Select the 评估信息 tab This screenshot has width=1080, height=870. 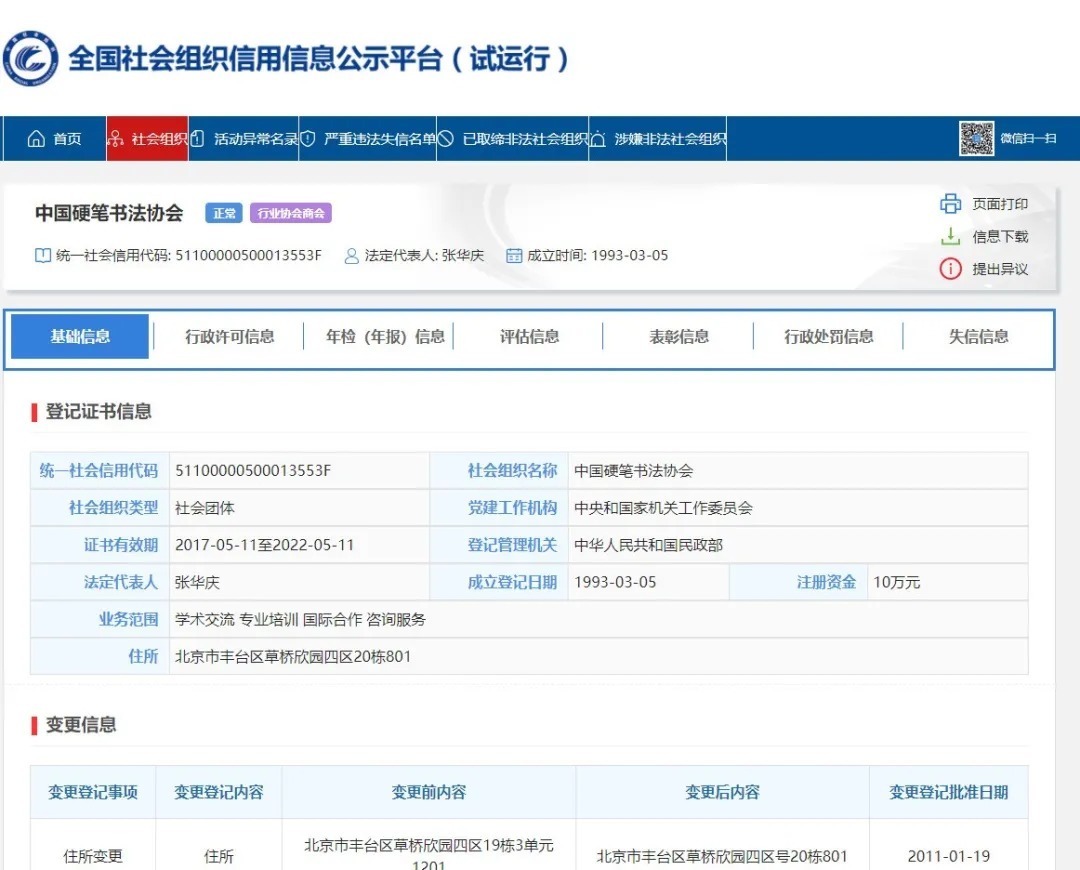pos(529,337)
